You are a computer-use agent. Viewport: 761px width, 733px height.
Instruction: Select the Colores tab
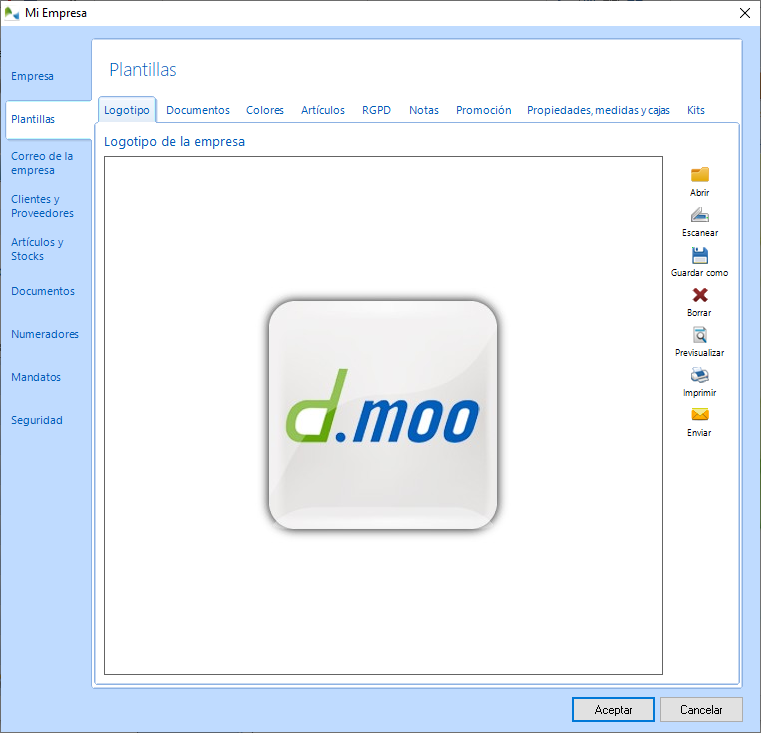[265, 110]
